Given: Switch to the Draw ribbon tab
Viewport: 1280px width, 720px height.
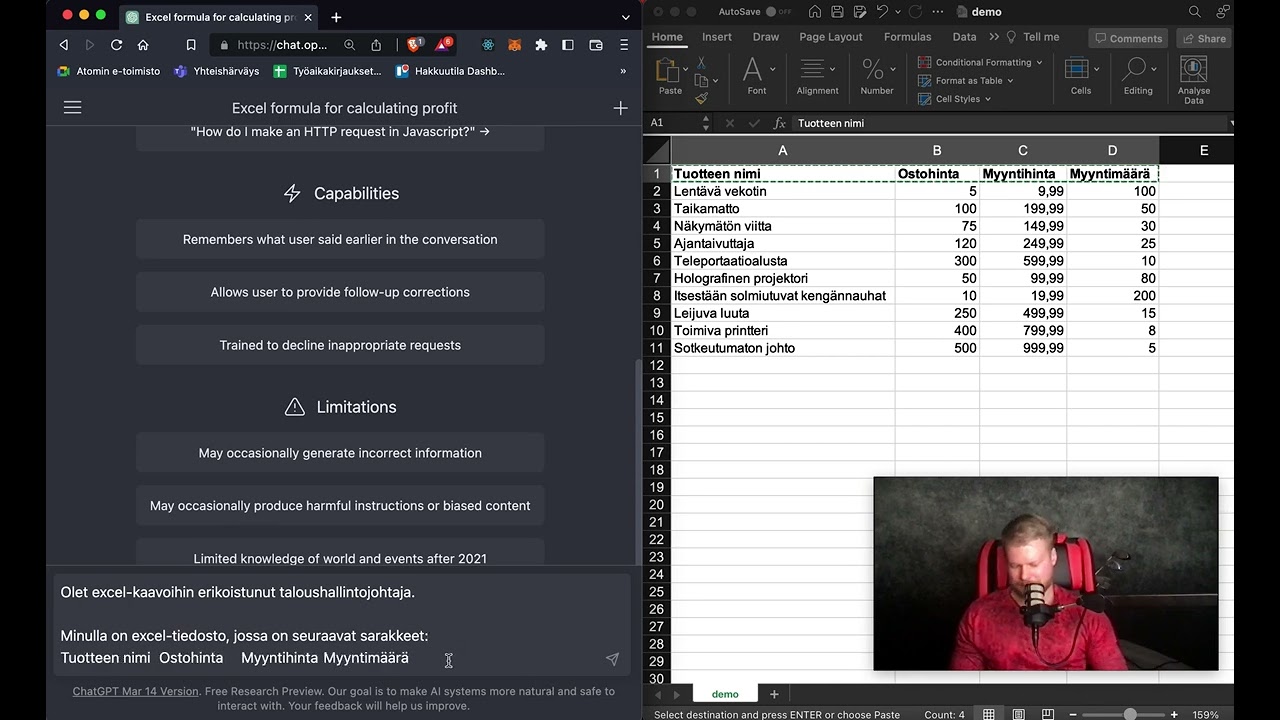Looking at the screenshot, I should click(766, 37).
